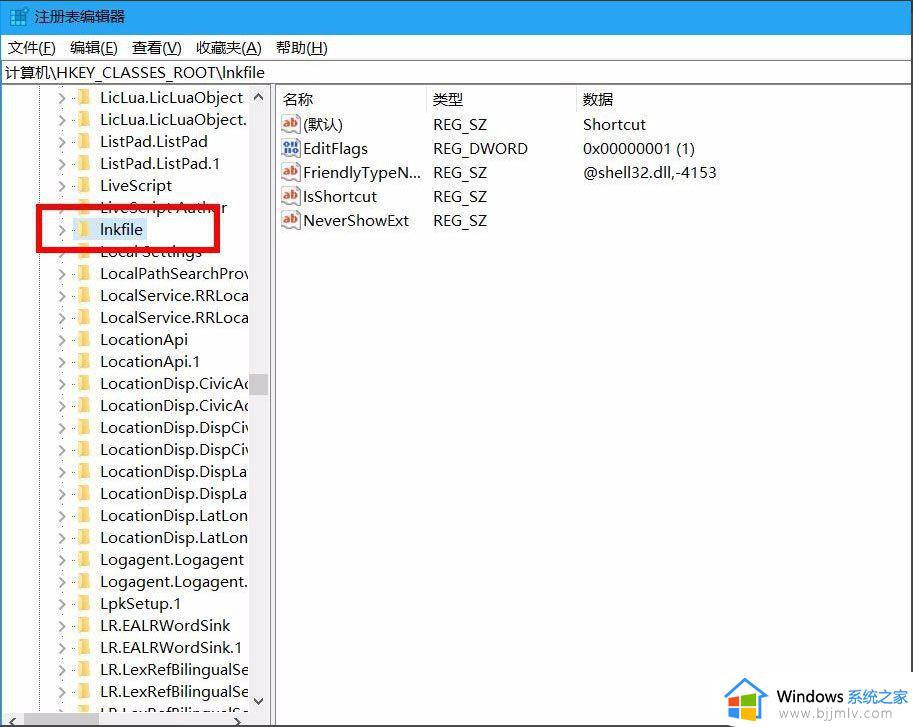The height and width of the screenshot is (727, 913).
Task: Select the lnkfile key name
Action: [x=121, y=229]
